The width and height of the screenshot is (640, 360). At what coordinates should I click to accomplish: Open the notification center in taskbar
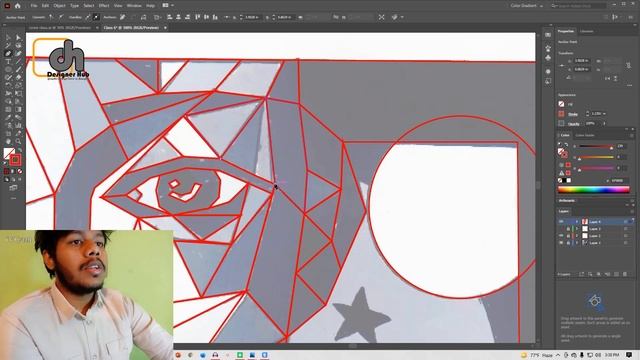click(x=629, y=355)
